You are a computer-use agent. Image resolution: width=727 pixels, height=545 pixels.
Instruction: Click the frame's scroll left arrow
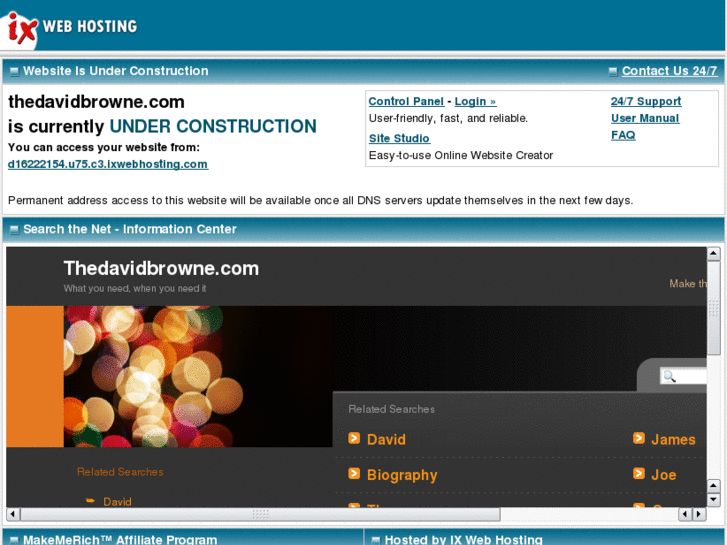(13, 514)
